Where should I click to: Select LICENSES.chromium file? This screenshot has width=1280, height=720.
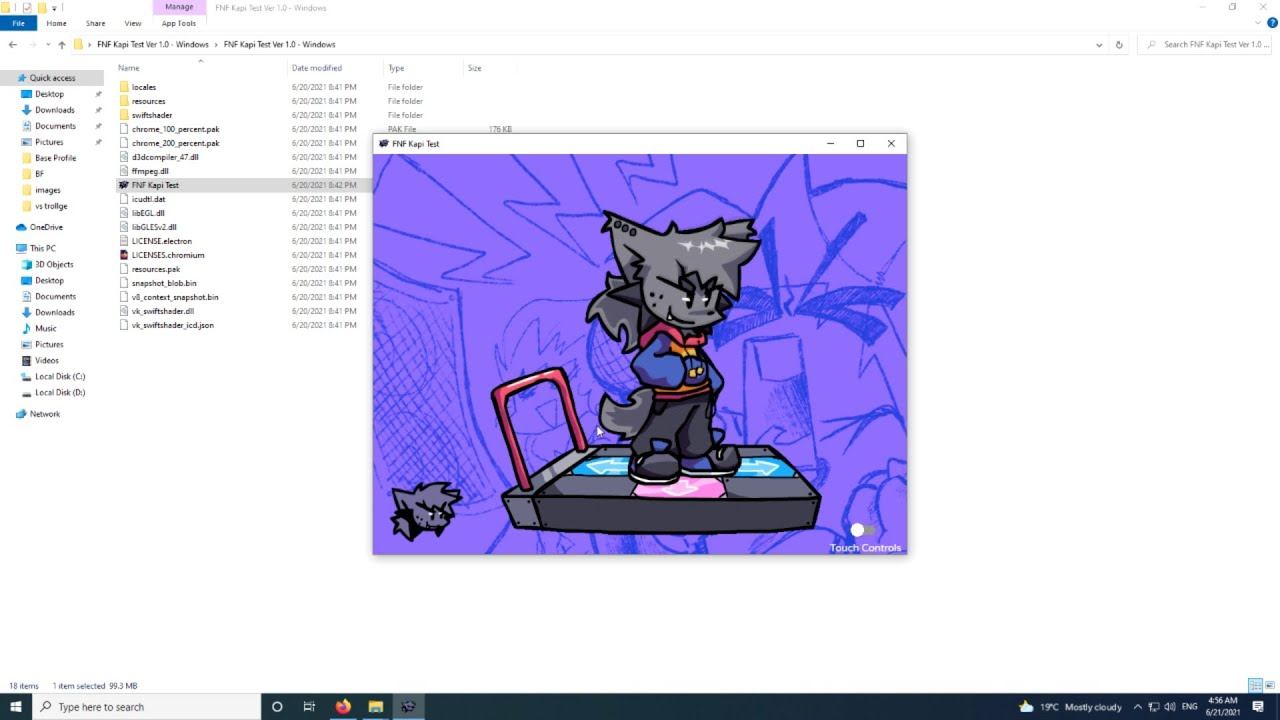pyautogui.click(x=167, y=255)
